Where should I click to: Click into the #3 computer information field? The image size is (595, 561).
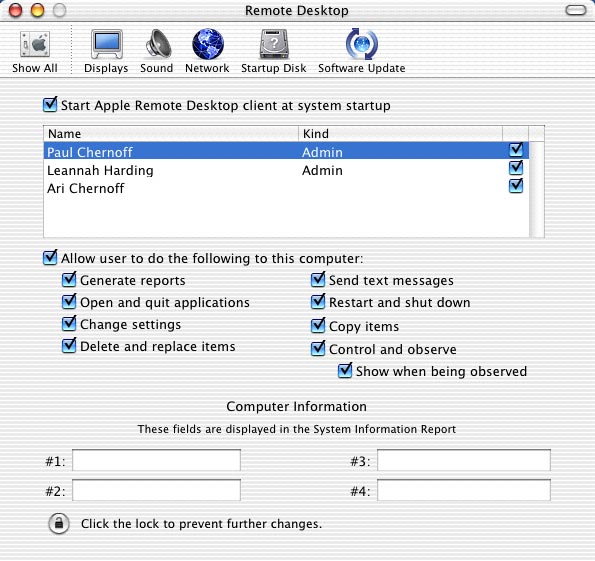464,460
